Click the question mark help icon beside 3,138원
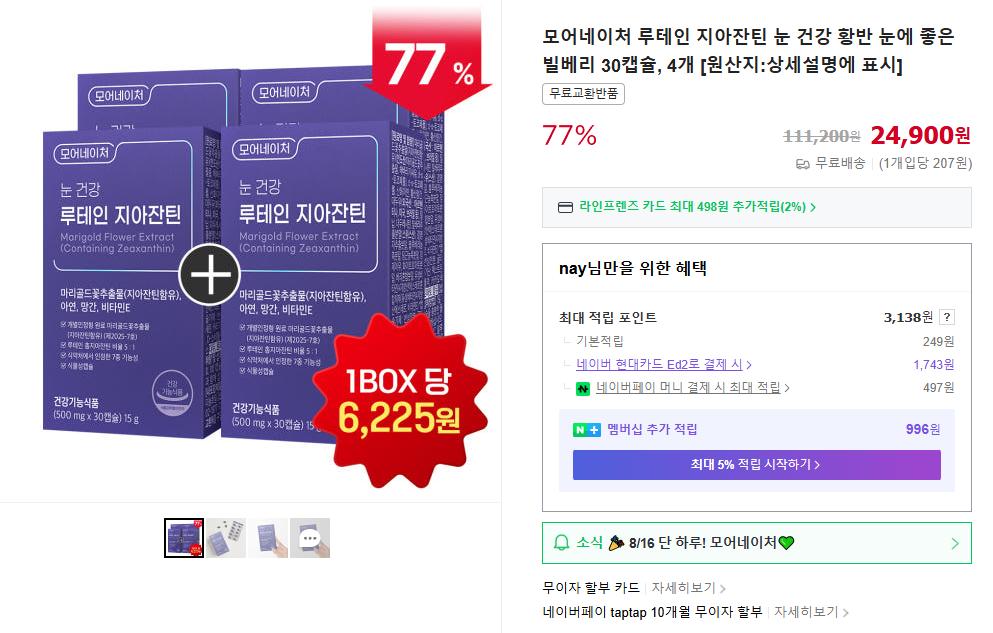Image resolution: width=993 pixels, height=633 pixels. (x=947, y=317)
